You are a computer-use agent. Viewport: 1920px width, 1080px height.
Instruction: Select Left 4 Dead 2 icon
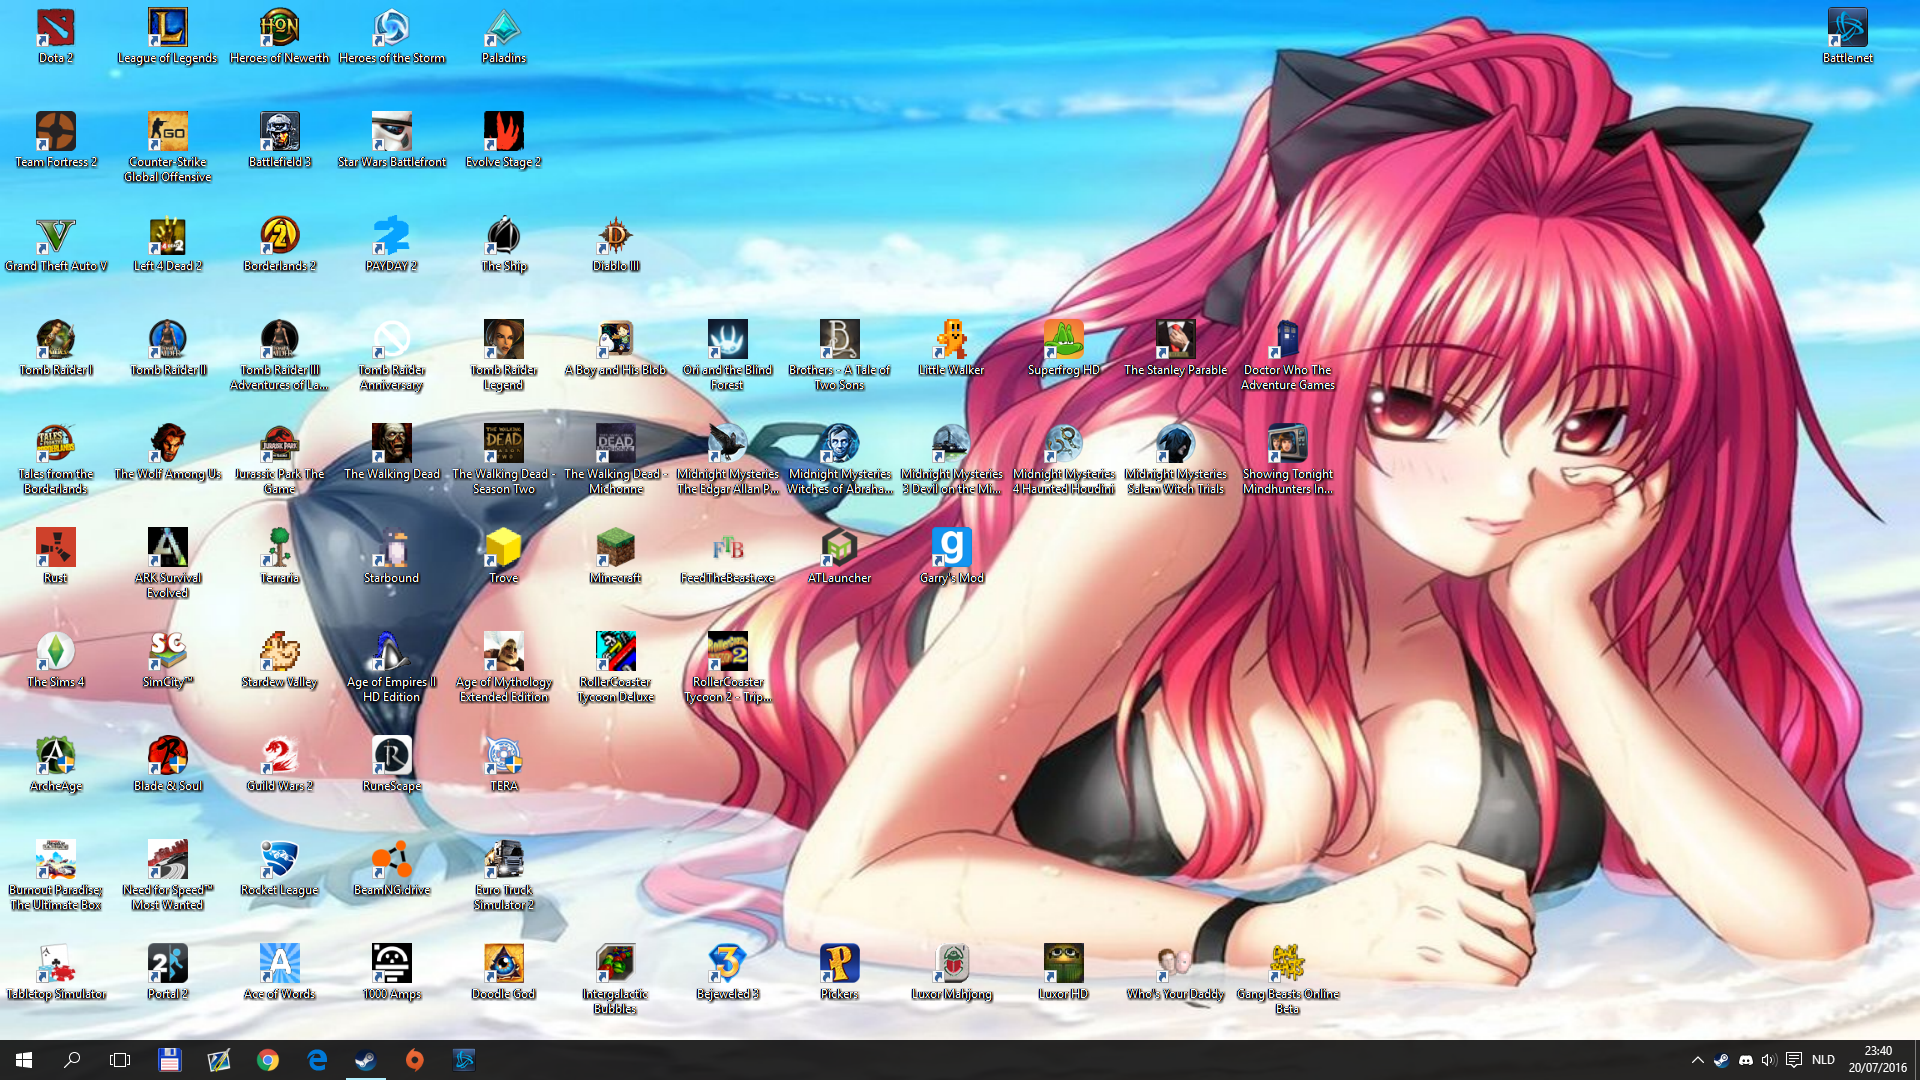(167, 244)
